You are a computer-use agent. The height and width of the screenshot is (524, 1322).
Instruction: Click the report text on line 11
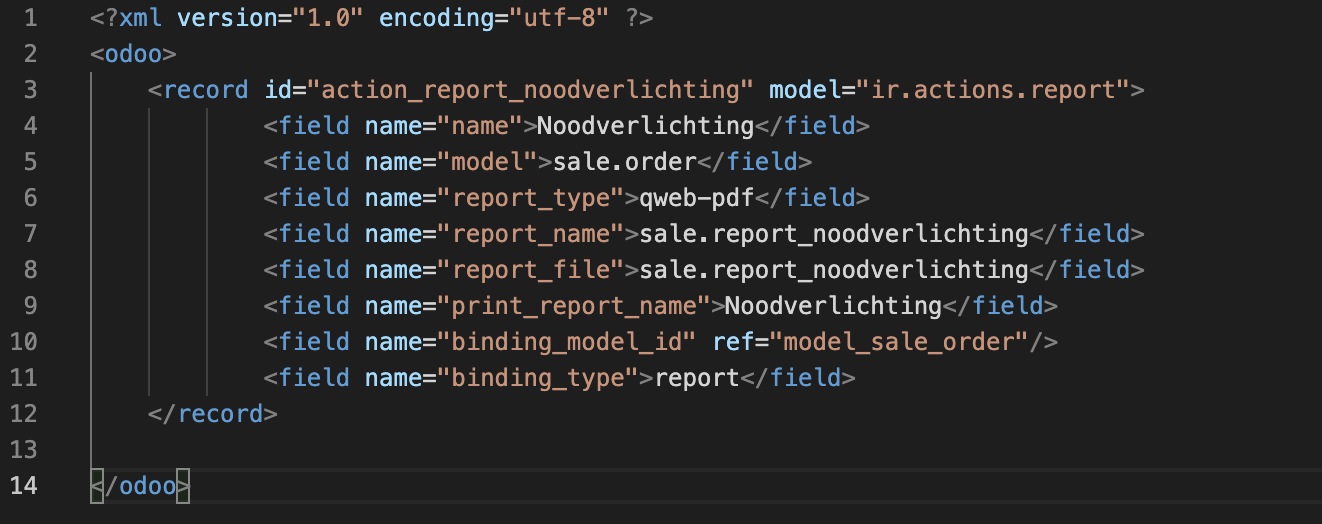tap(696, 377)
